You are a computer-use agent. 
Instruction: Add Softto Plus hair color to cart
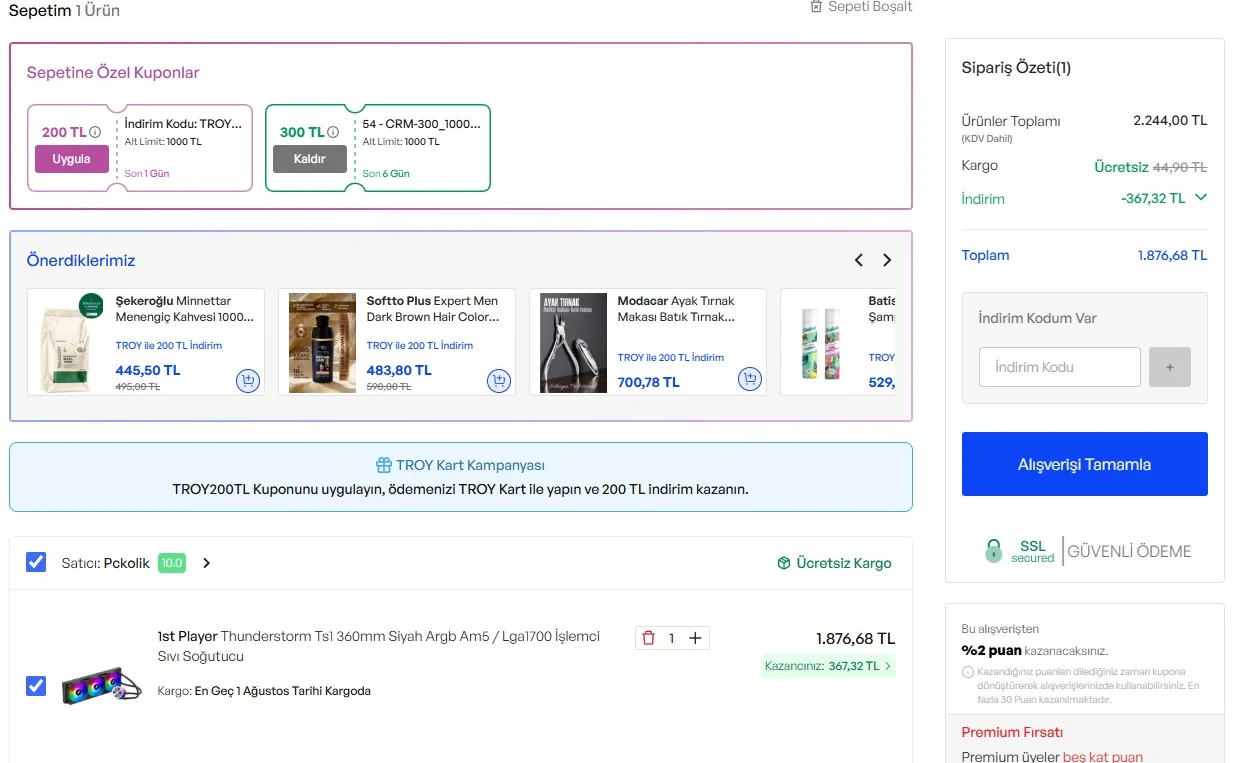tap(498, 380)
